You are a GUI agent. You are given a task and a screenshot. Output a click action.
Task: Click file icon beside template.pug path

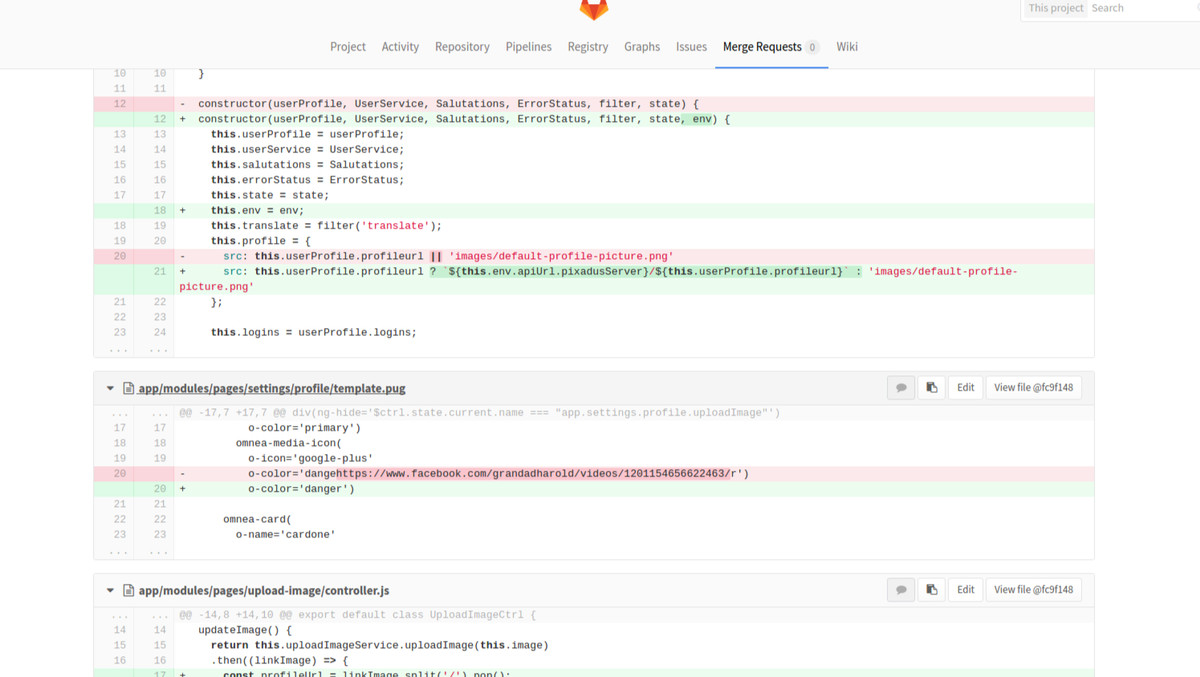click(128, 388)
